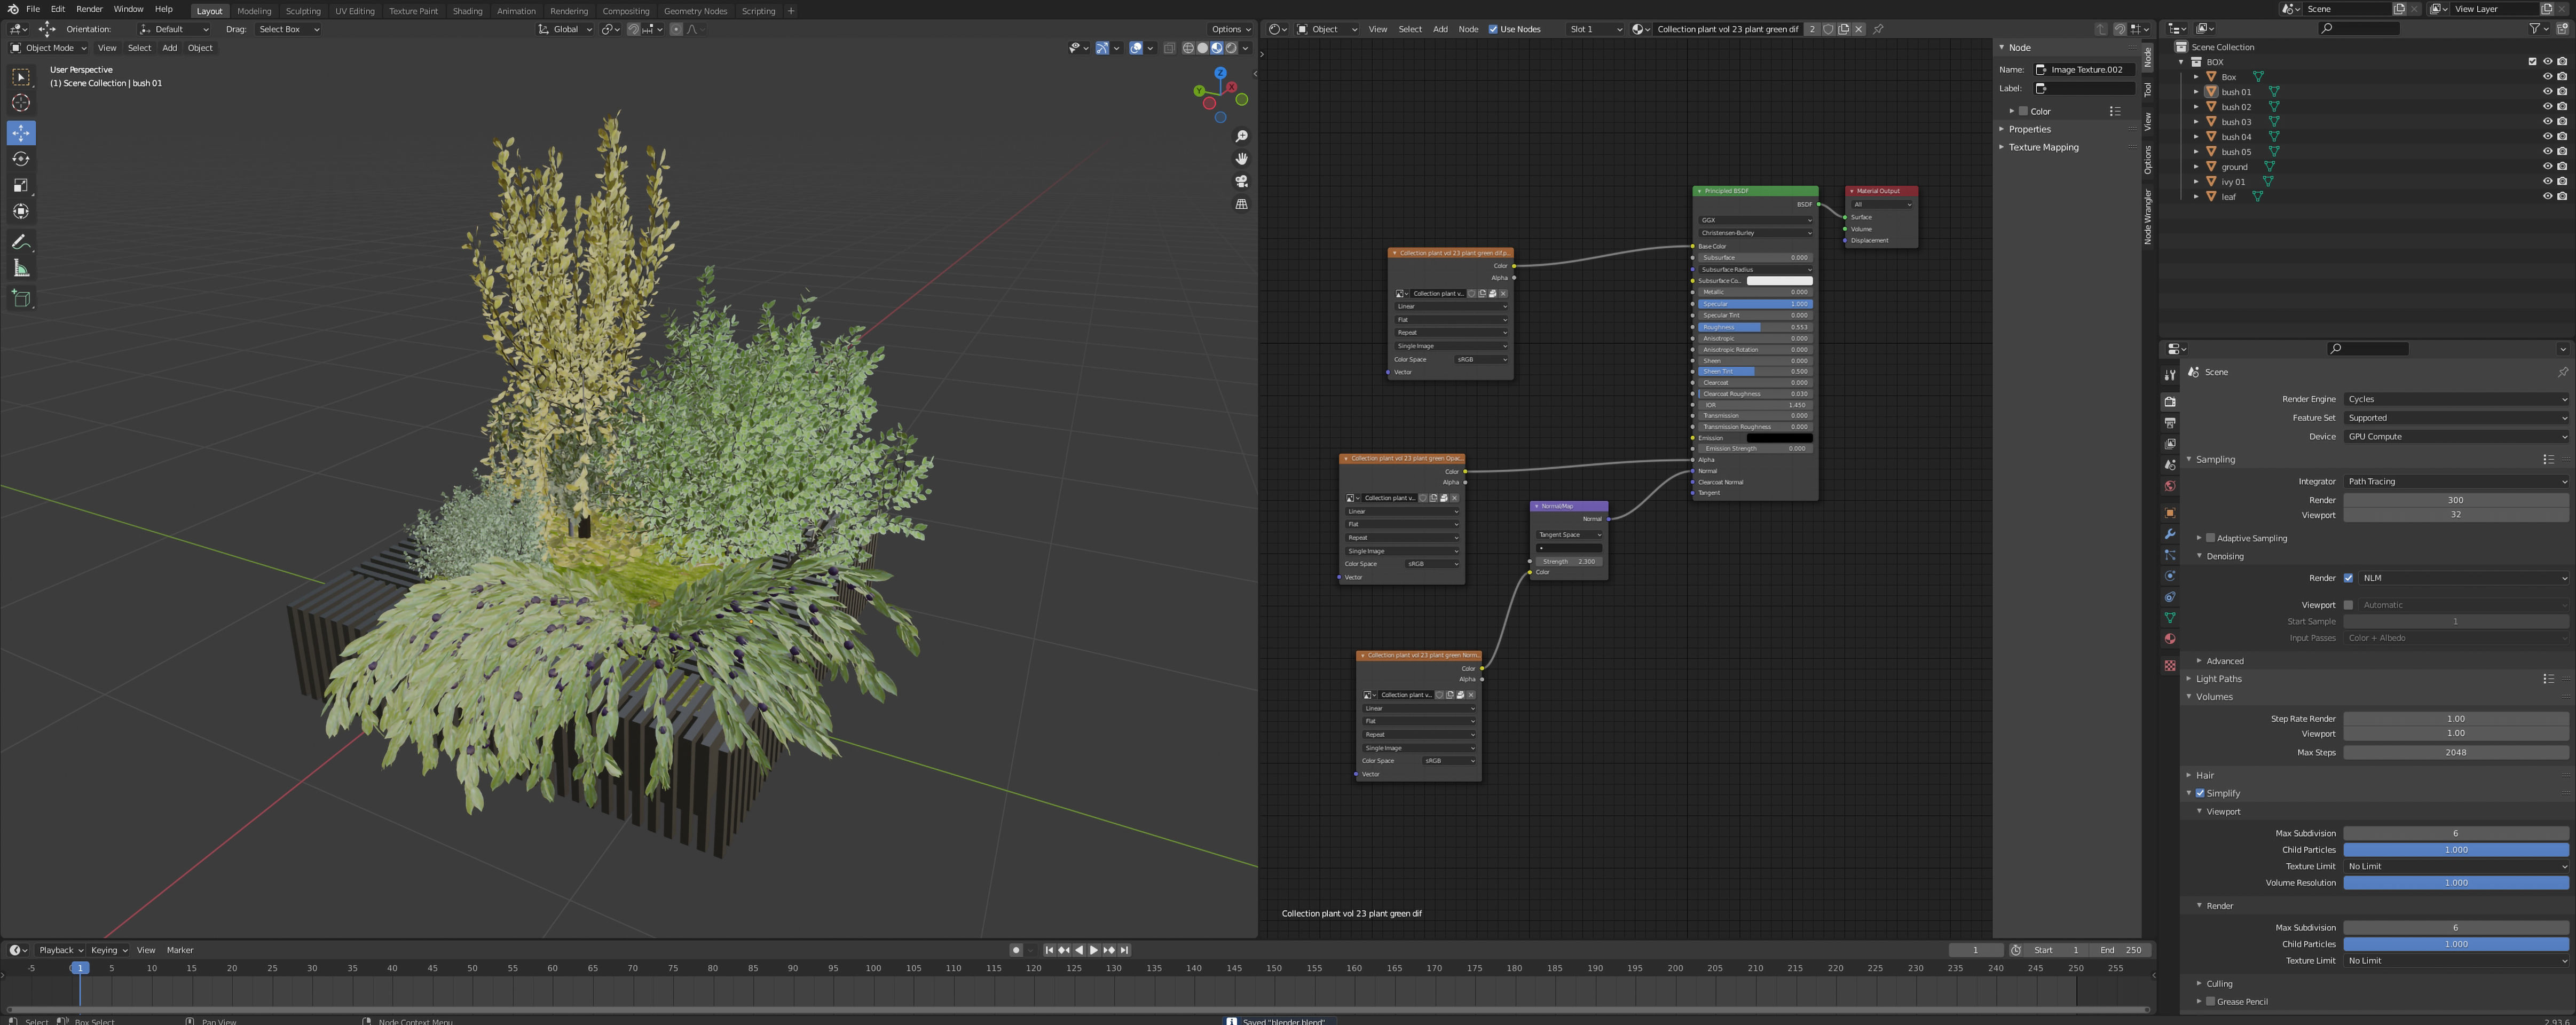Select the Annotate pencil tool
This screenshot has width=2576, height=1025.
point(21,243)
